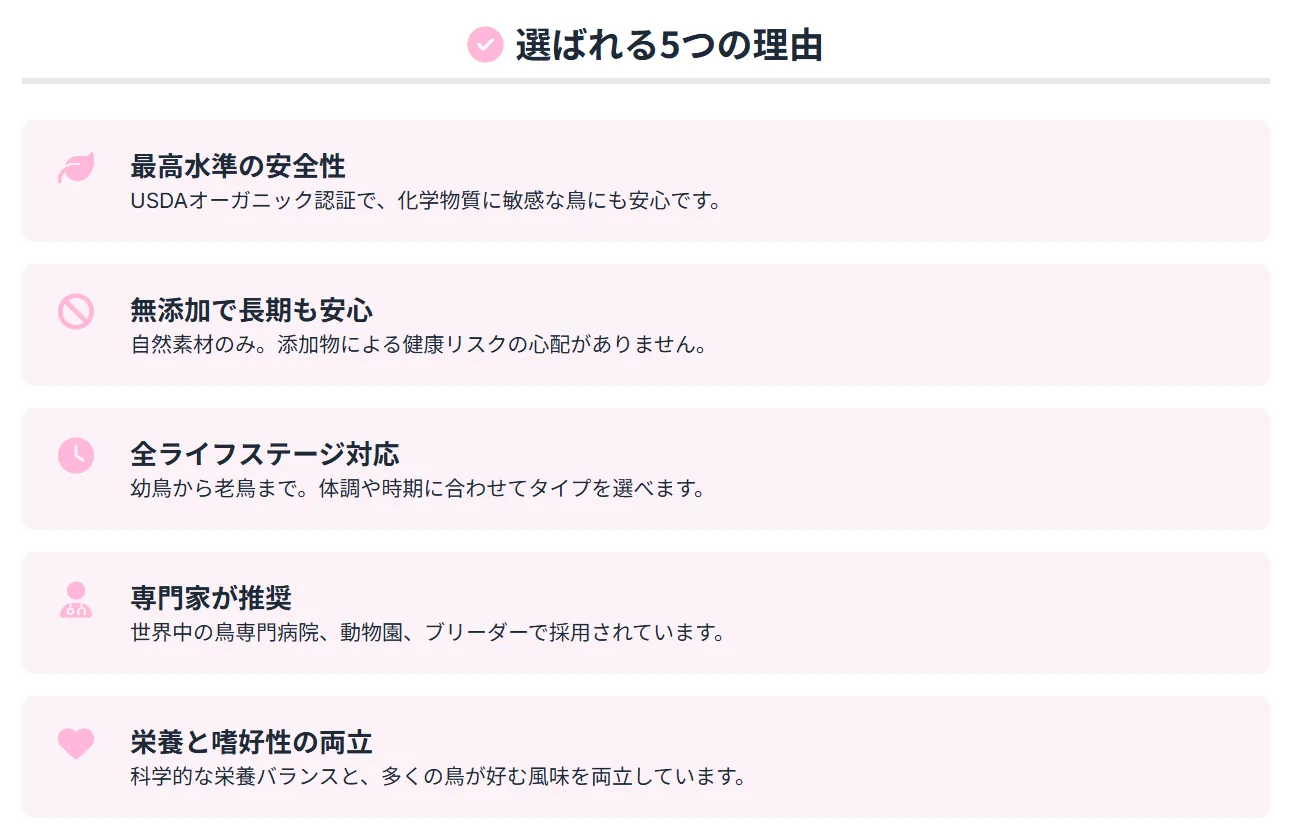Click the 科学的な栄養バランス description text
Viewport: 1290px width, 837px height.
pos(438,777)
